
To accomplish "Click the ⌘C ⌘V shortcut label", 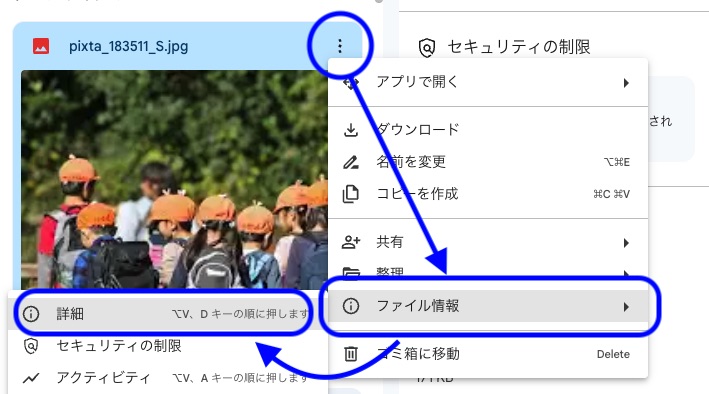I will point(611,194).
